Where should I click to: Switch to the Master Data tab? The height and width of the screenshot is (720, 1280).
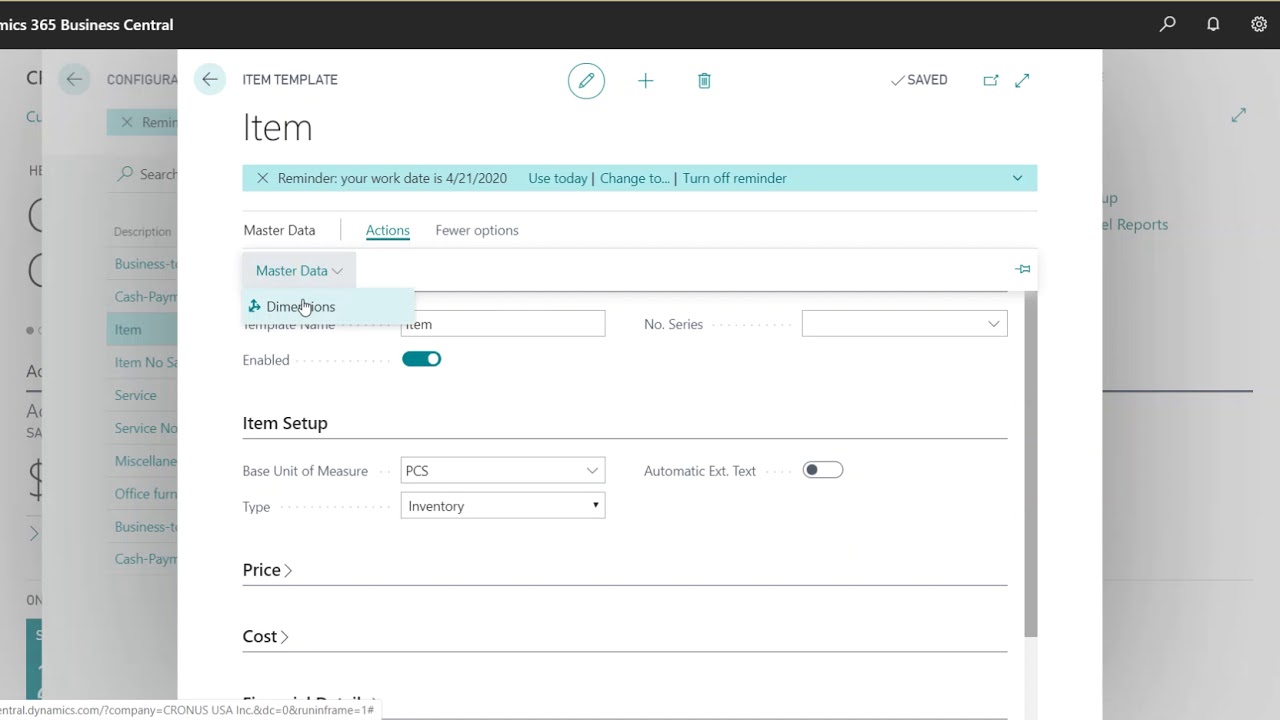coord(279,230)
